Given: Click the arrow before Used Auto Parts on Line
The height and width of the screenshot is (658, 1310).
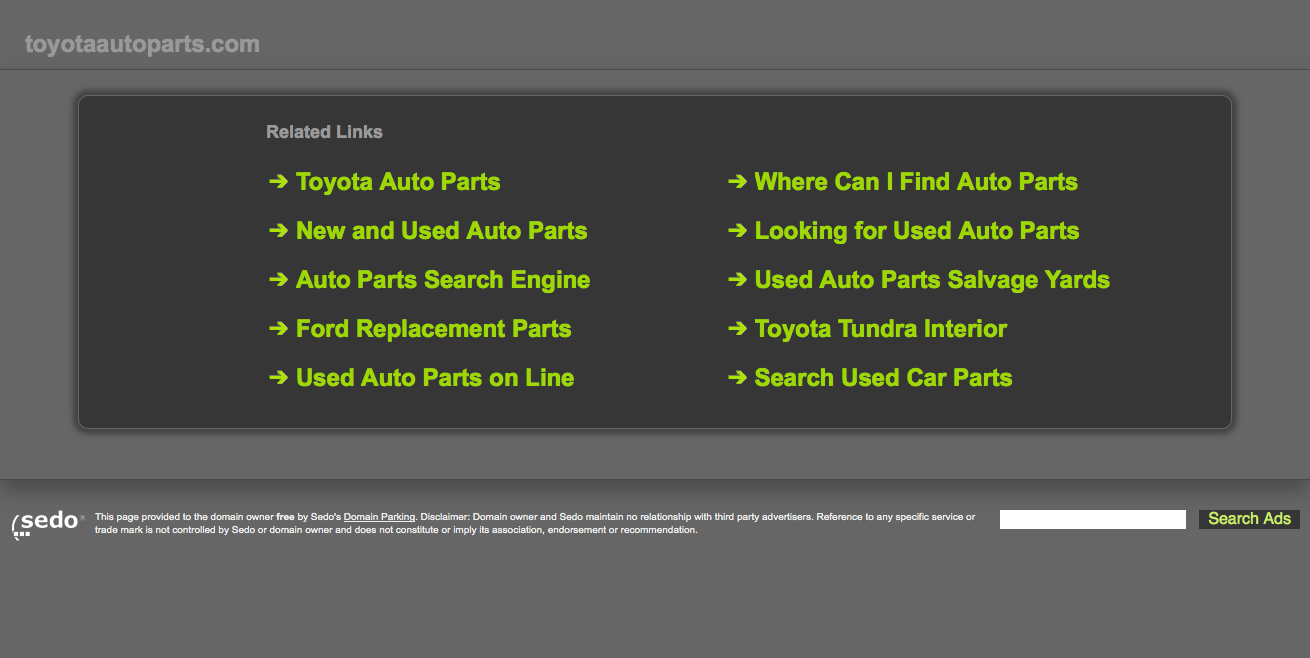Looking at the screenshot, I should click(278, 378).
